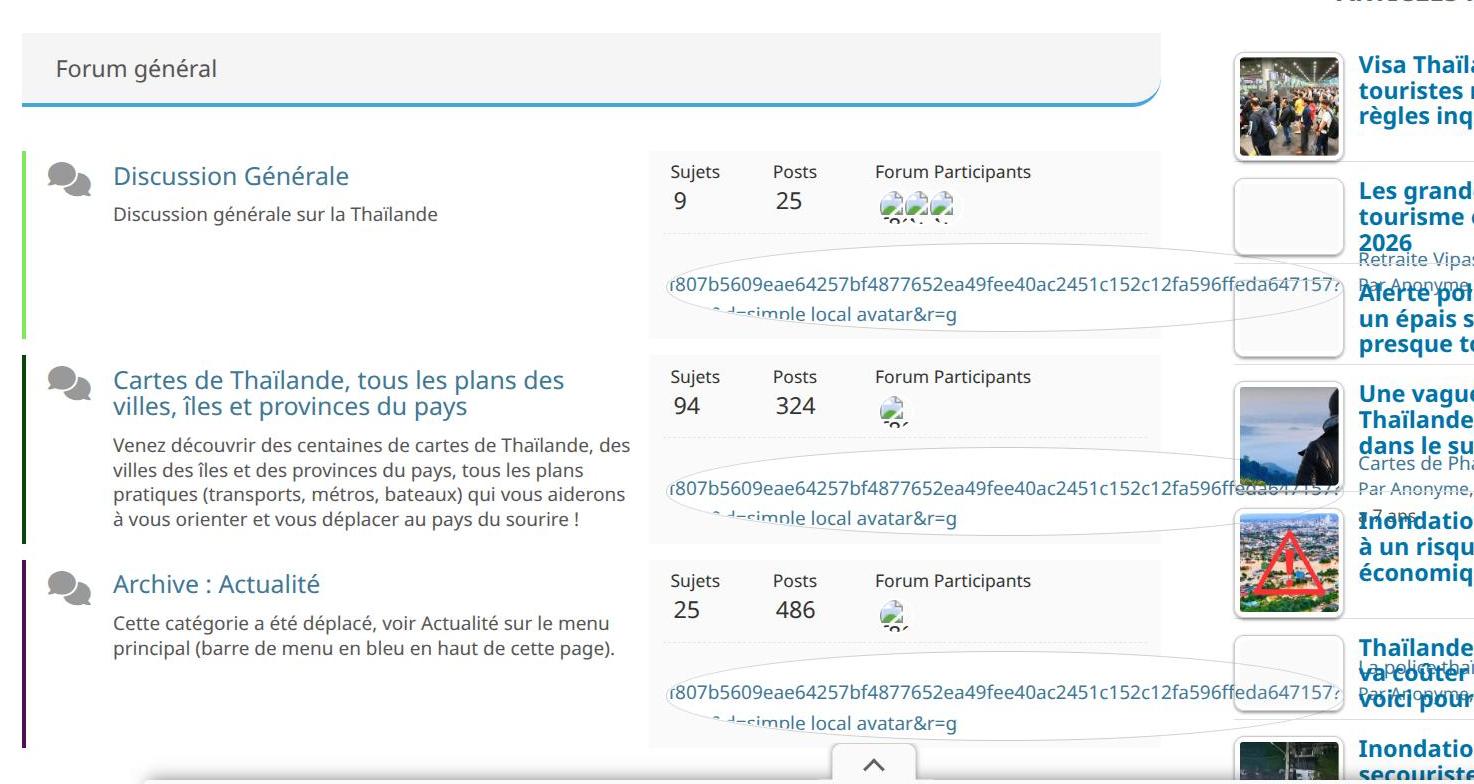Click participant avatar in Archive : Actualité row
1474x784 pixels.
(x=891, y=614)
